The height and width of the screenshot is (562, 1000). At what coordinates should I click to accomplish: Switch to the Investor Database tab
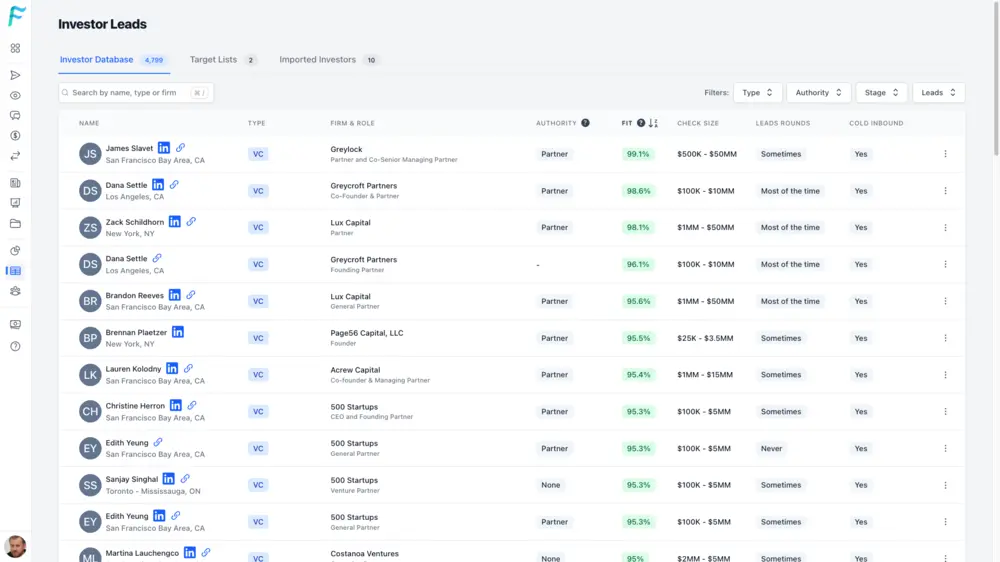coord(113,60)
